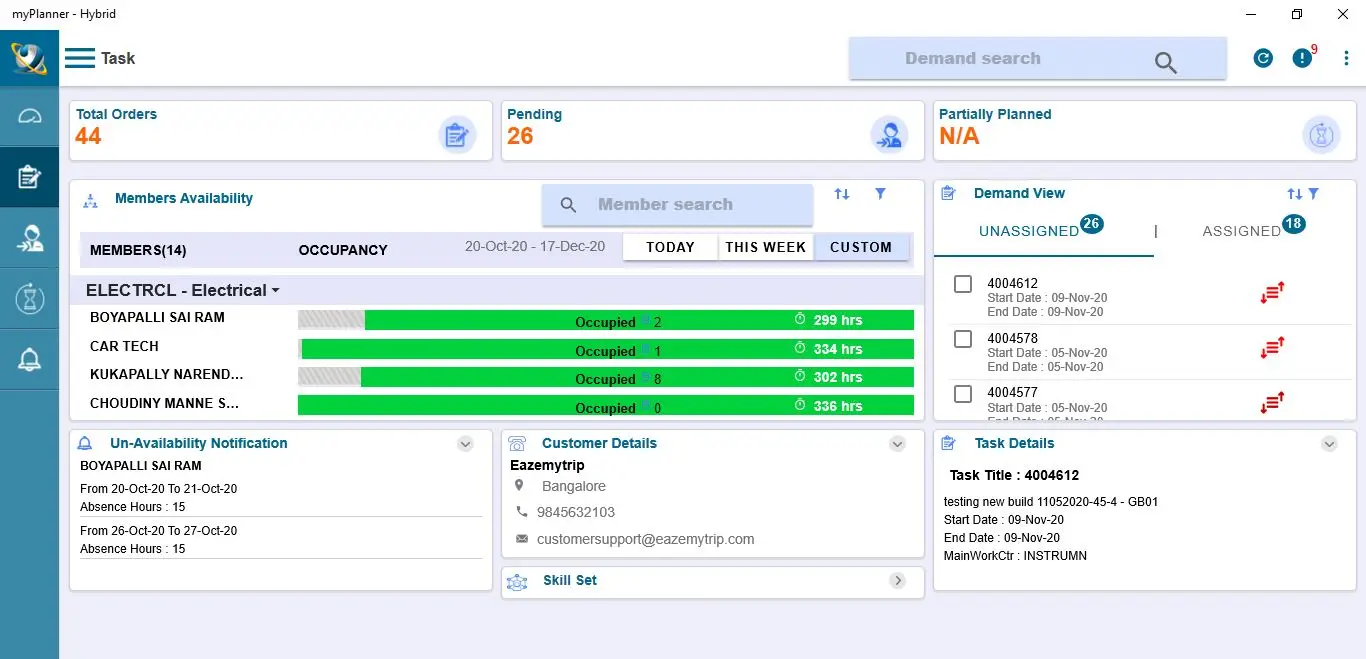Sort members using Members Availability sort arrows
The height and width of the screenshot is (659, 1366).
pos(842,194)
